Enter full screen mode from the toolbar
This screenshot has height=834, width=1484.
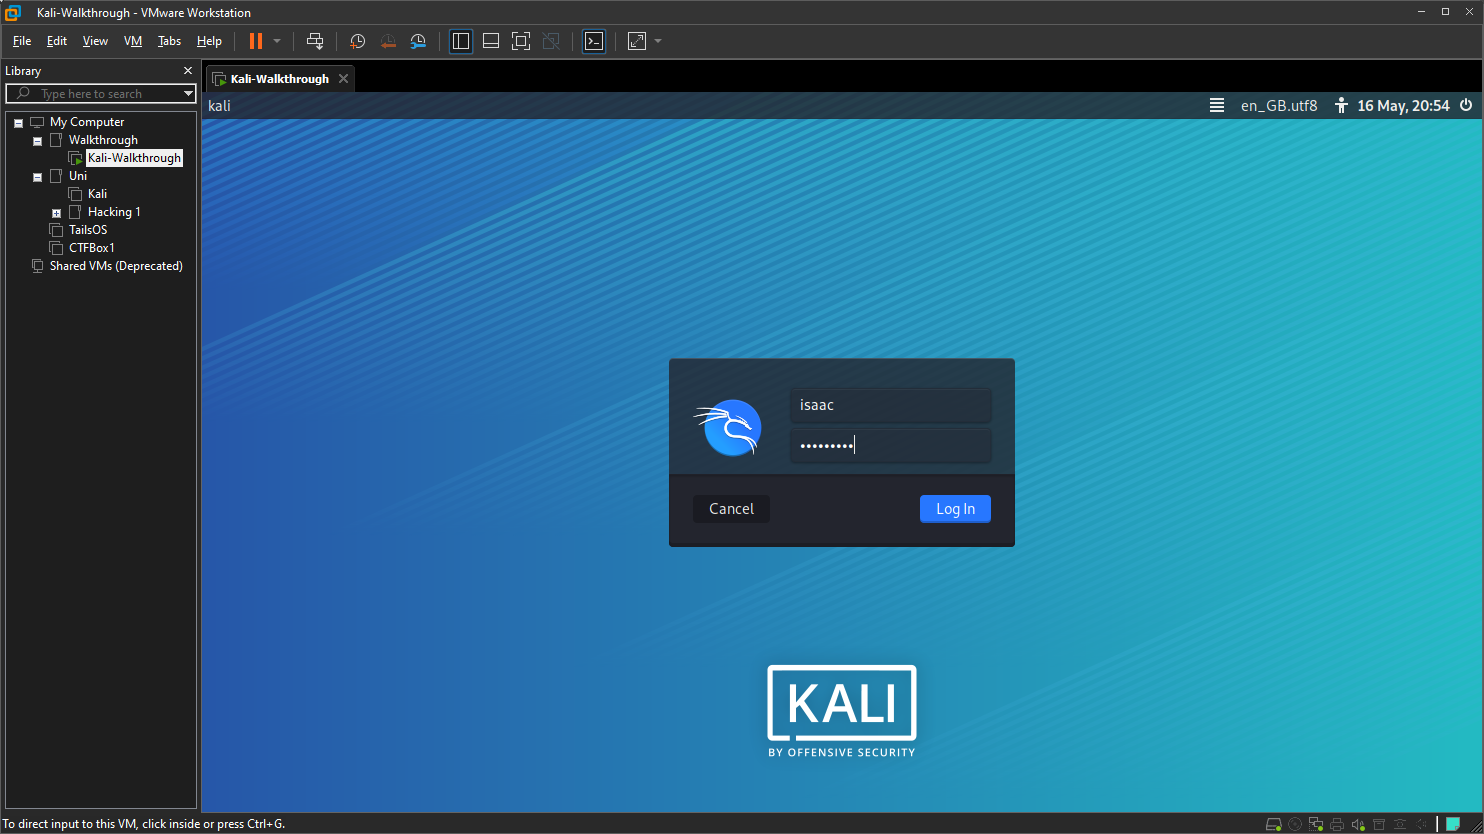coord(520,41)
